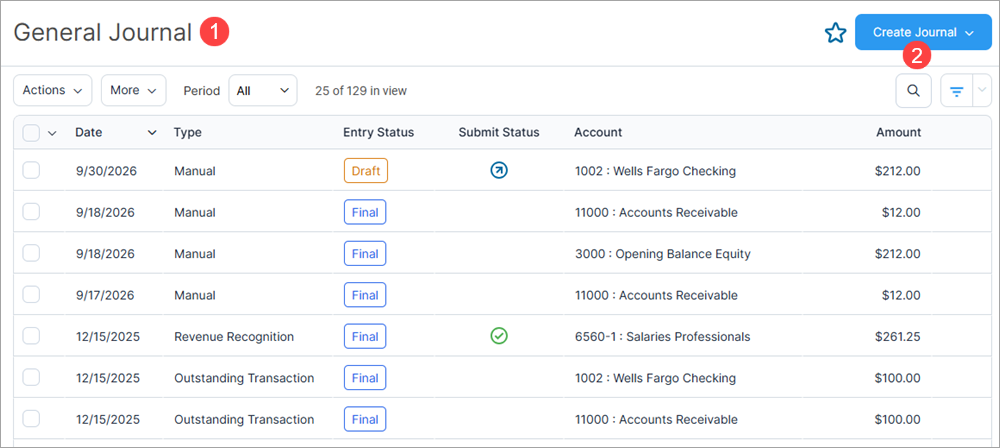
Task: Click the Final badge in 9/17/2026 row
Action: tap(365, 295)
